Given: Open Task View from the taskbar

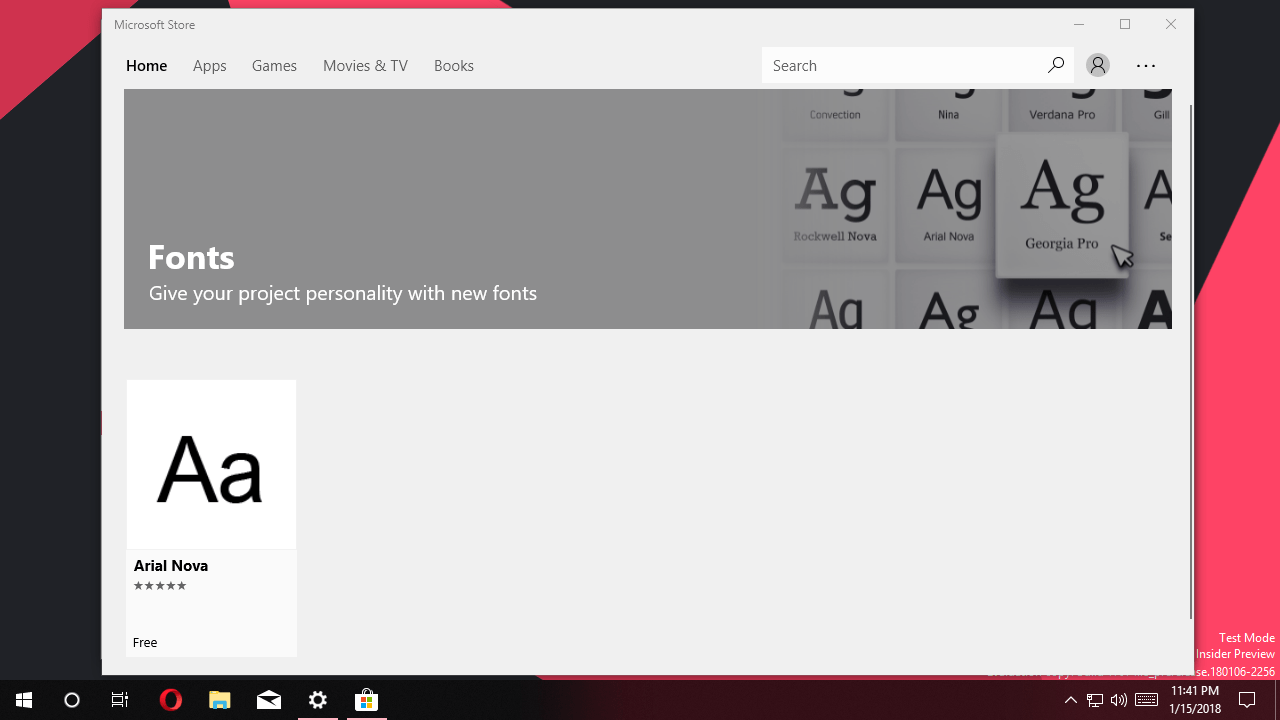Looking at the screenshot, I should [x=119, y=700].
